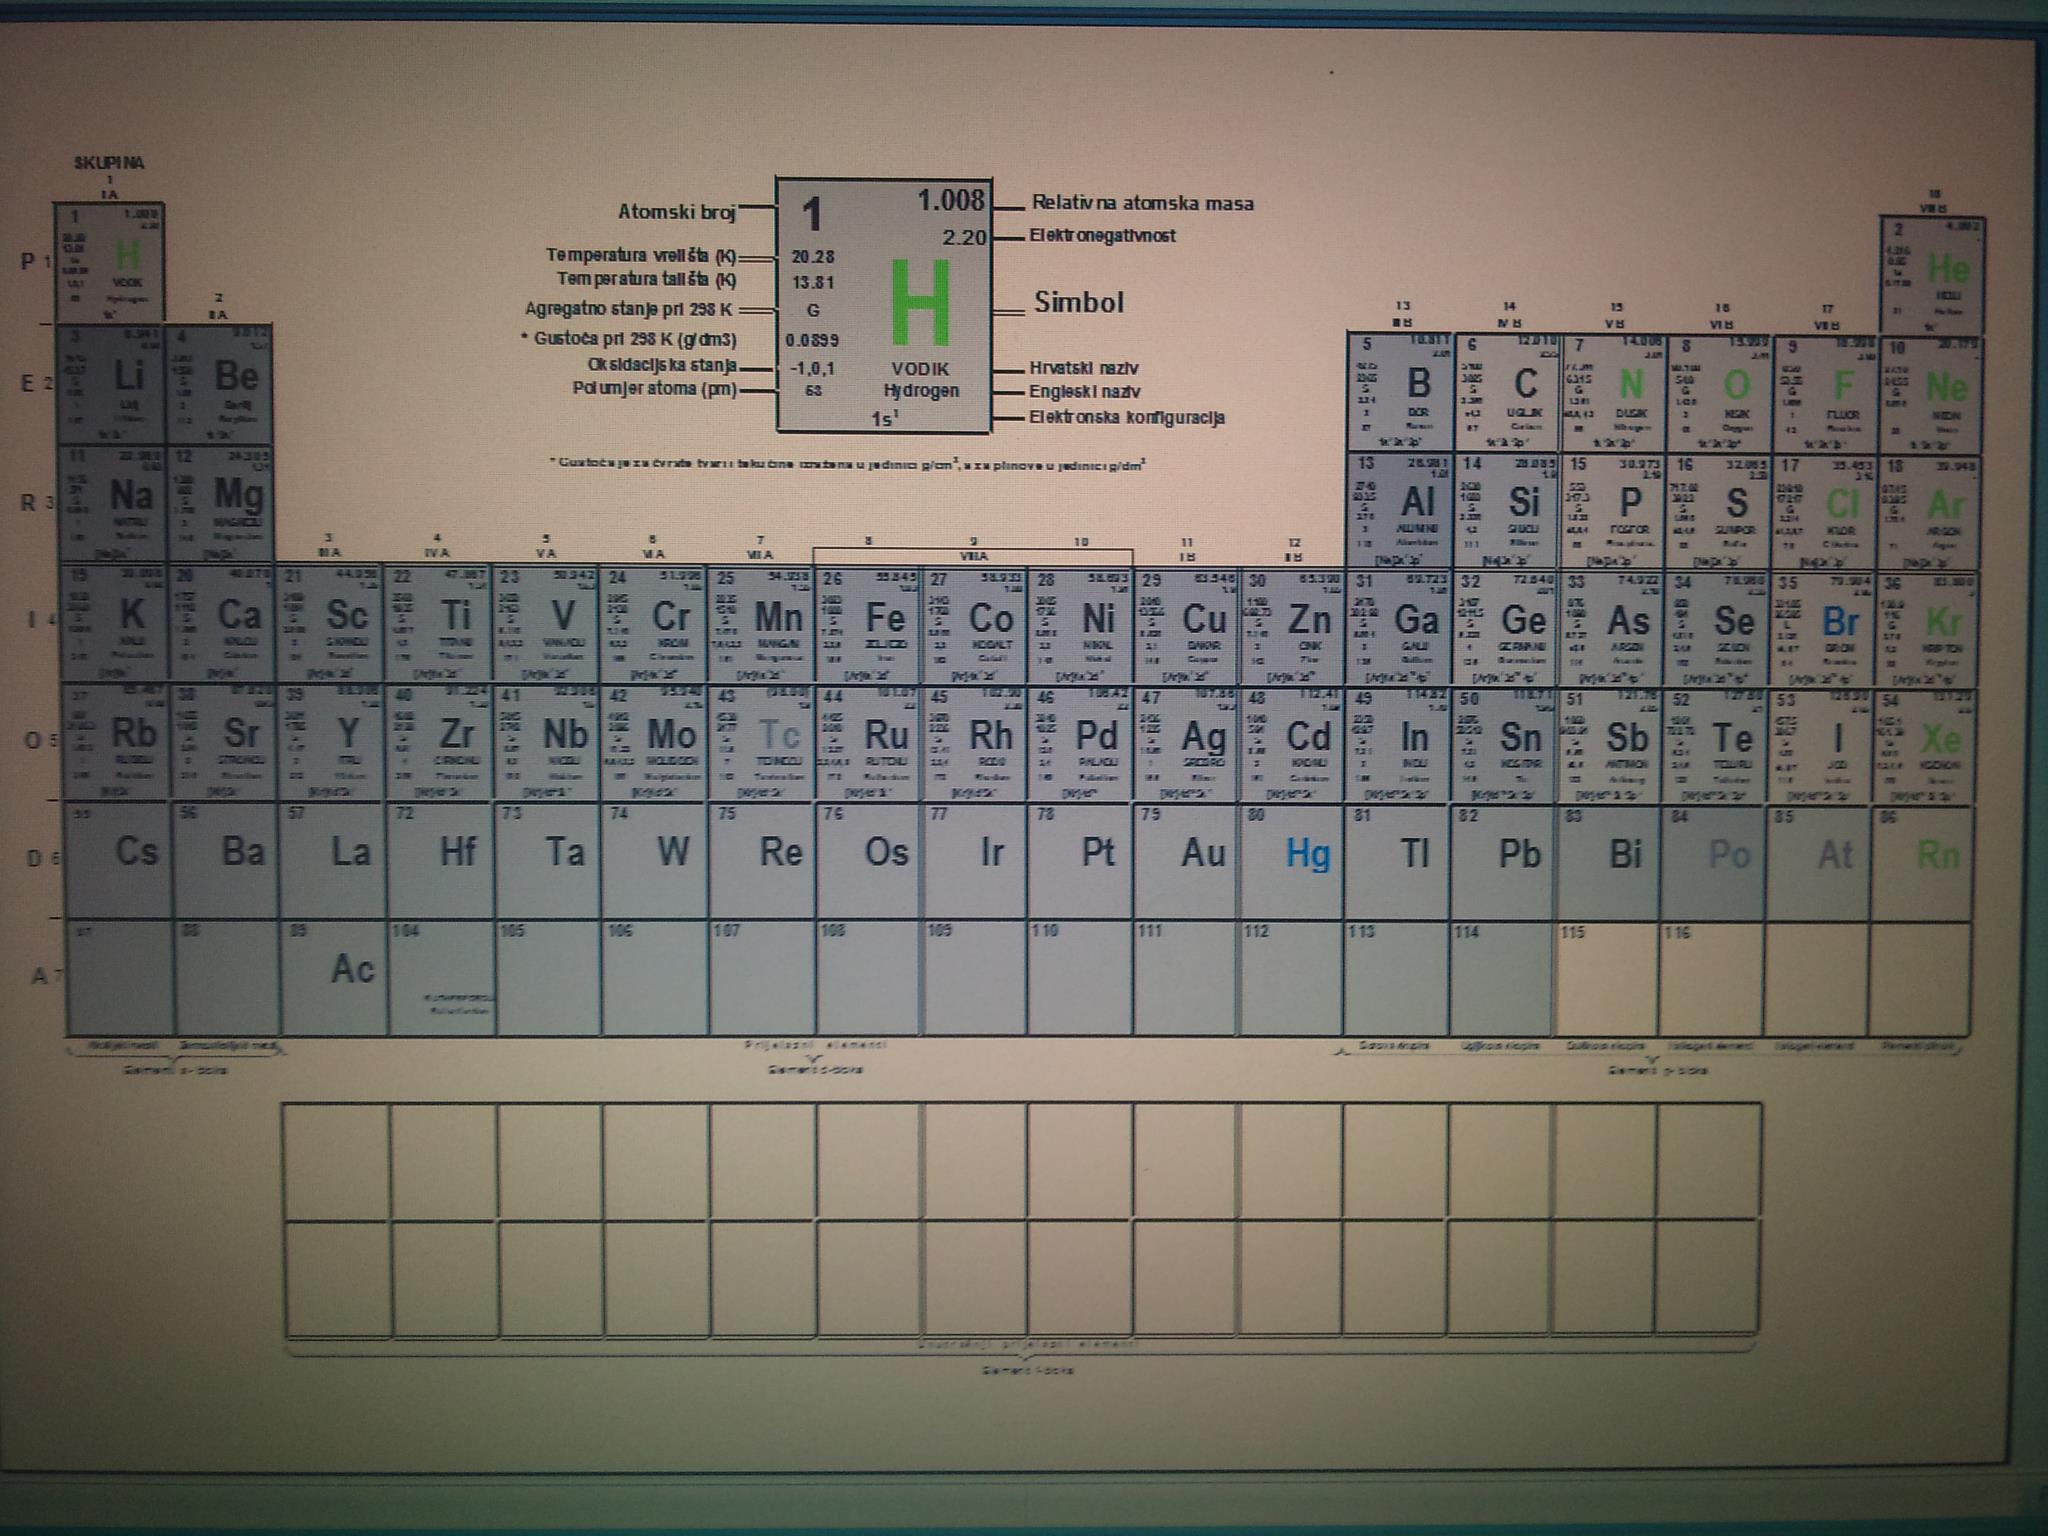2048x1536 pixels.
Task: Click the niobium Nb cell
Action: (x=549, y=743)
